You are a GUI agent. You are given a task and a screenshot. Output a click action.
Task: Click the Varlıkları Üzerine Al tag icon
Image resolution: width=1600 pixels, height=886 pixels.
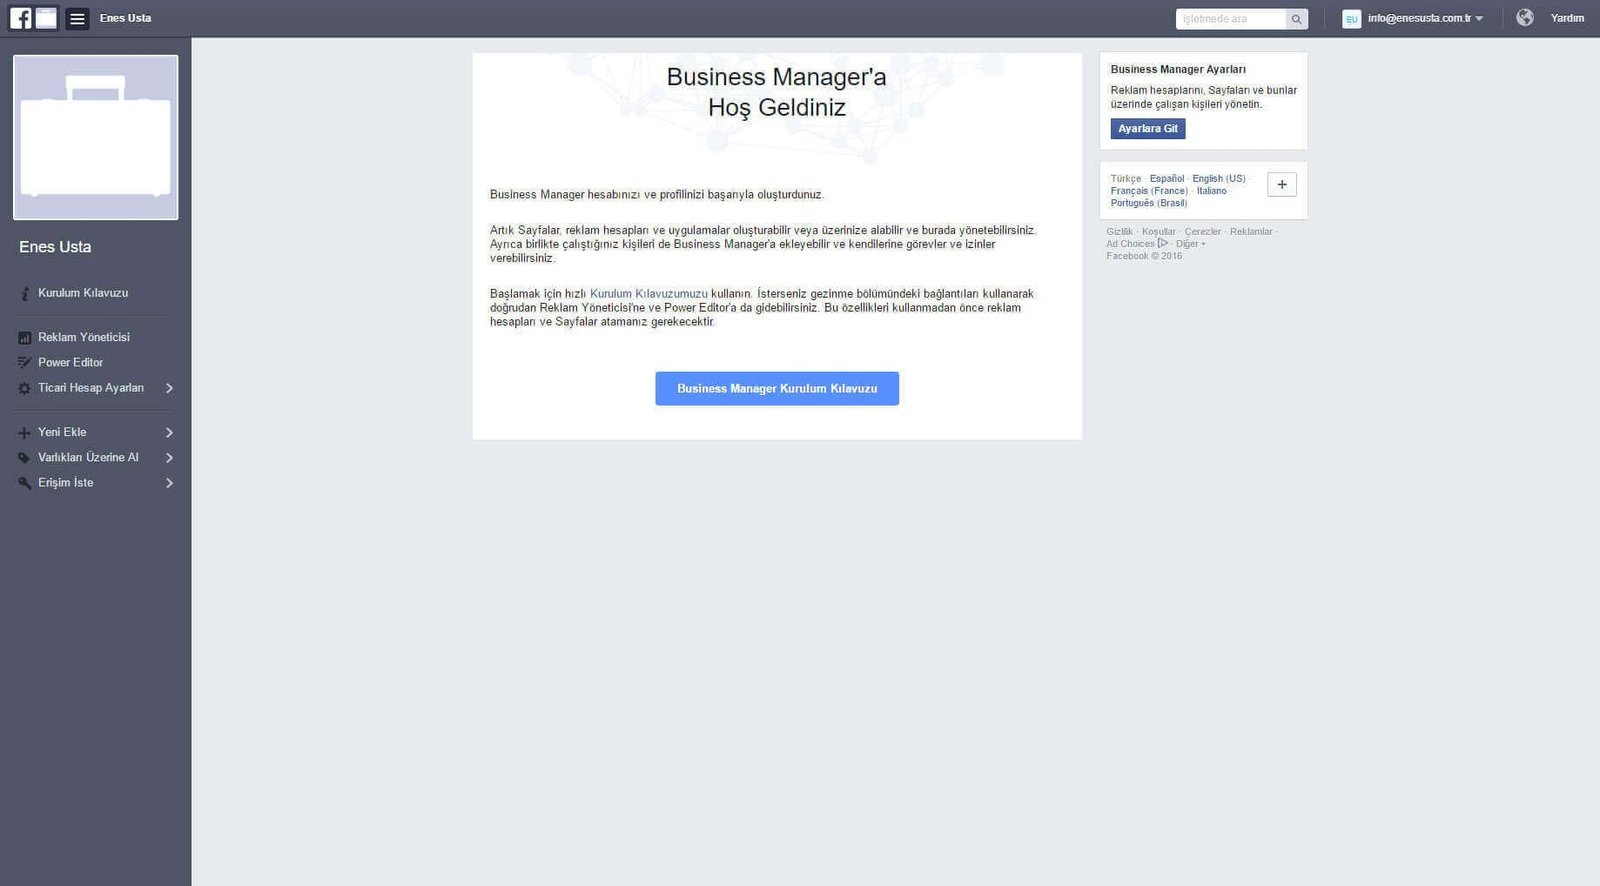click(x=25, y=458)
